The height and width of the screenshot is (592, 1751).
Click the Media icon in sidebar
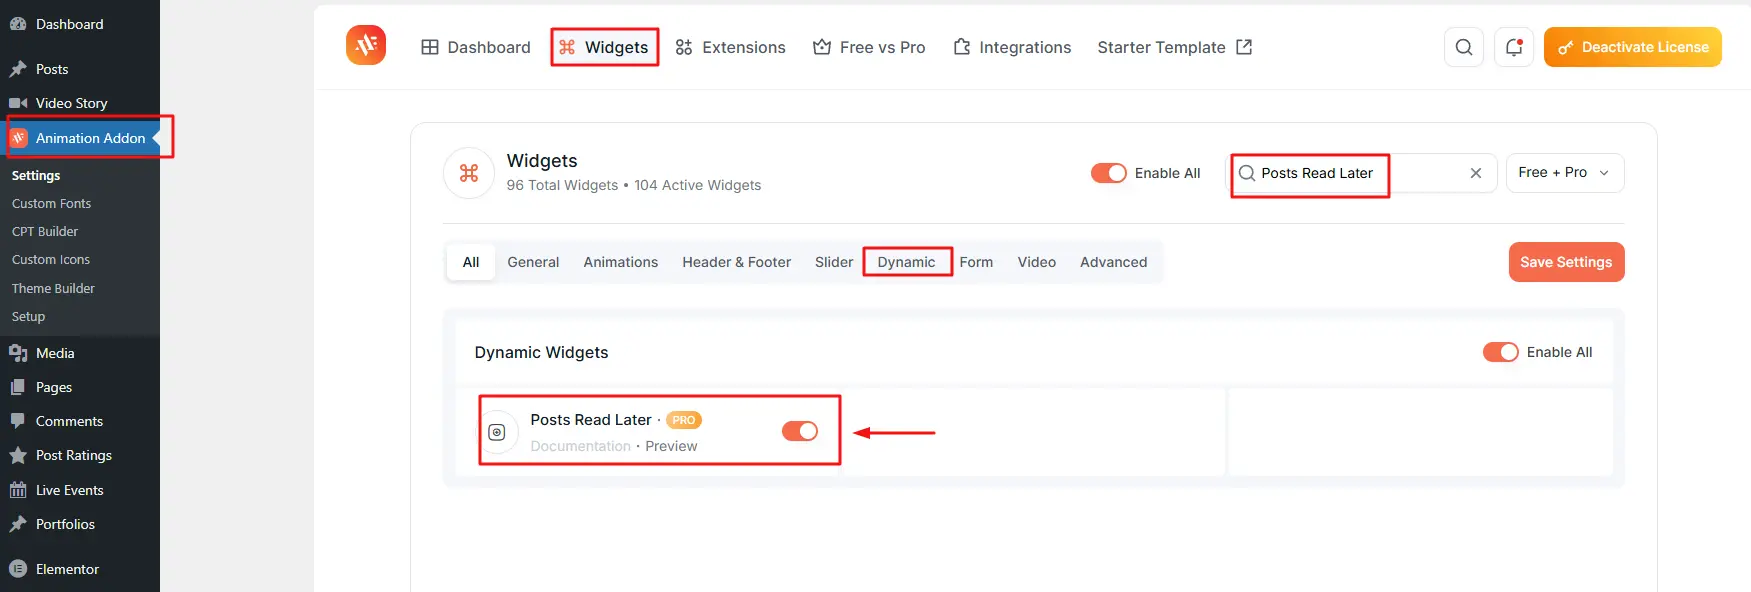(x=18, y=353)
